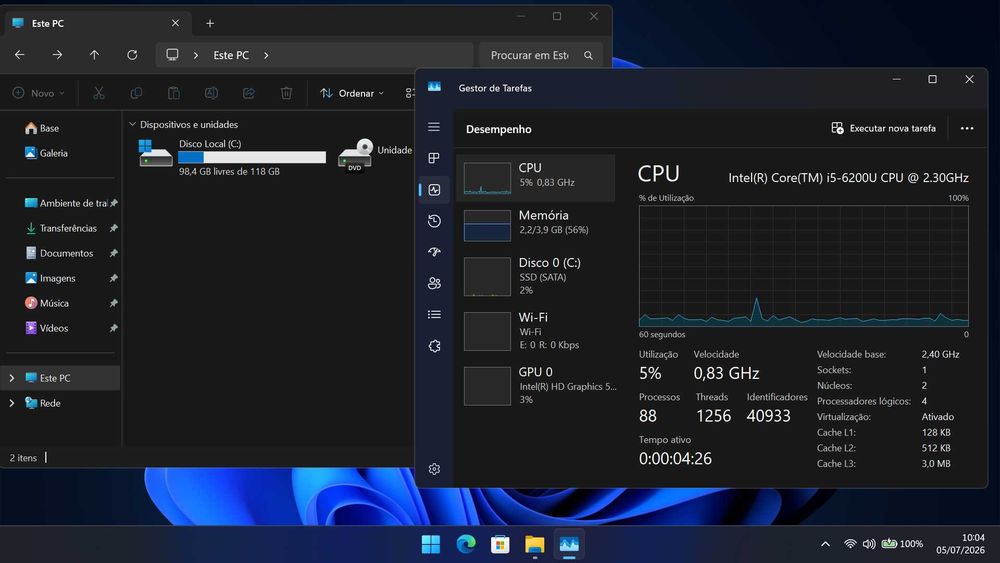The width and height of the screenshot is (1000, 563).
Task: Expand the Rede tree node
Action: click(11, 403)
